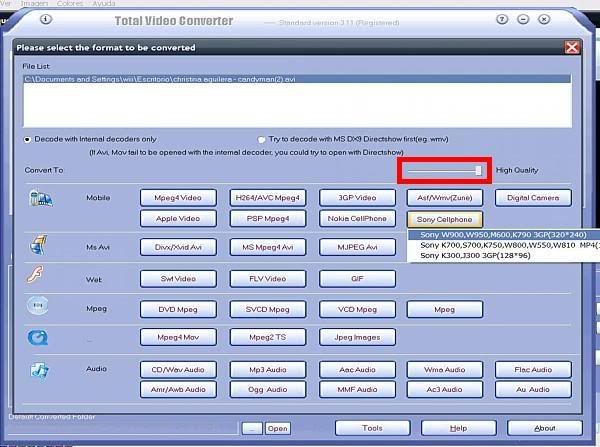
Task: Click the Mpeg disc category icon
Action: [38, 305]
